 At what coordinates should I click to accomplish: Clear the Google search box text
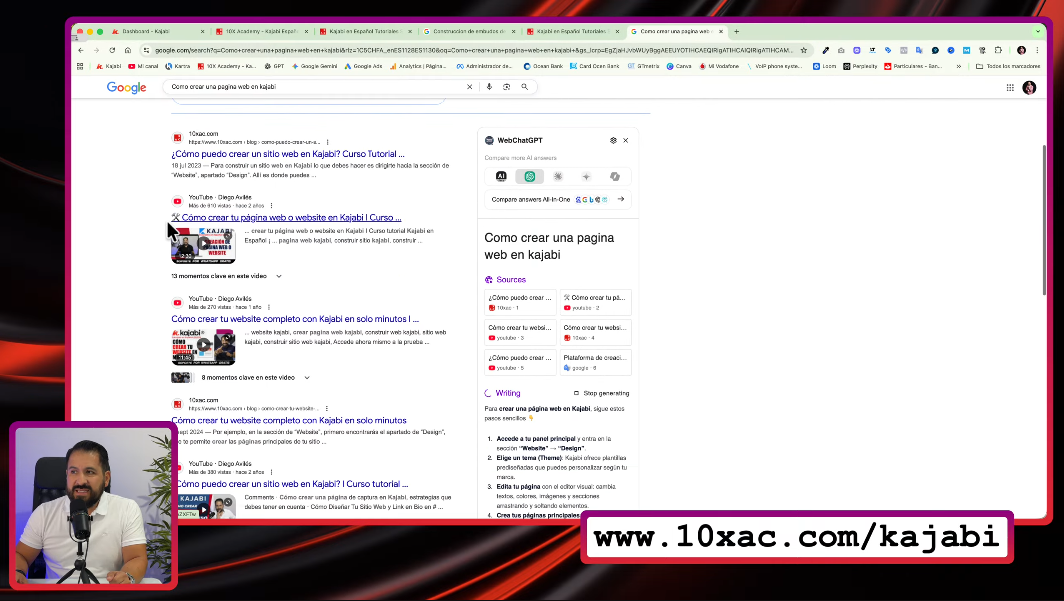469,87
